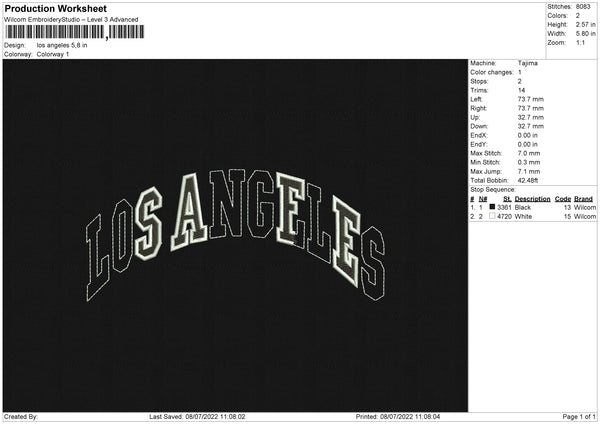Viewport: 600px width, 424px height.
Task: Click the 'Production Worksheet' title
Action: pos(55,8)
